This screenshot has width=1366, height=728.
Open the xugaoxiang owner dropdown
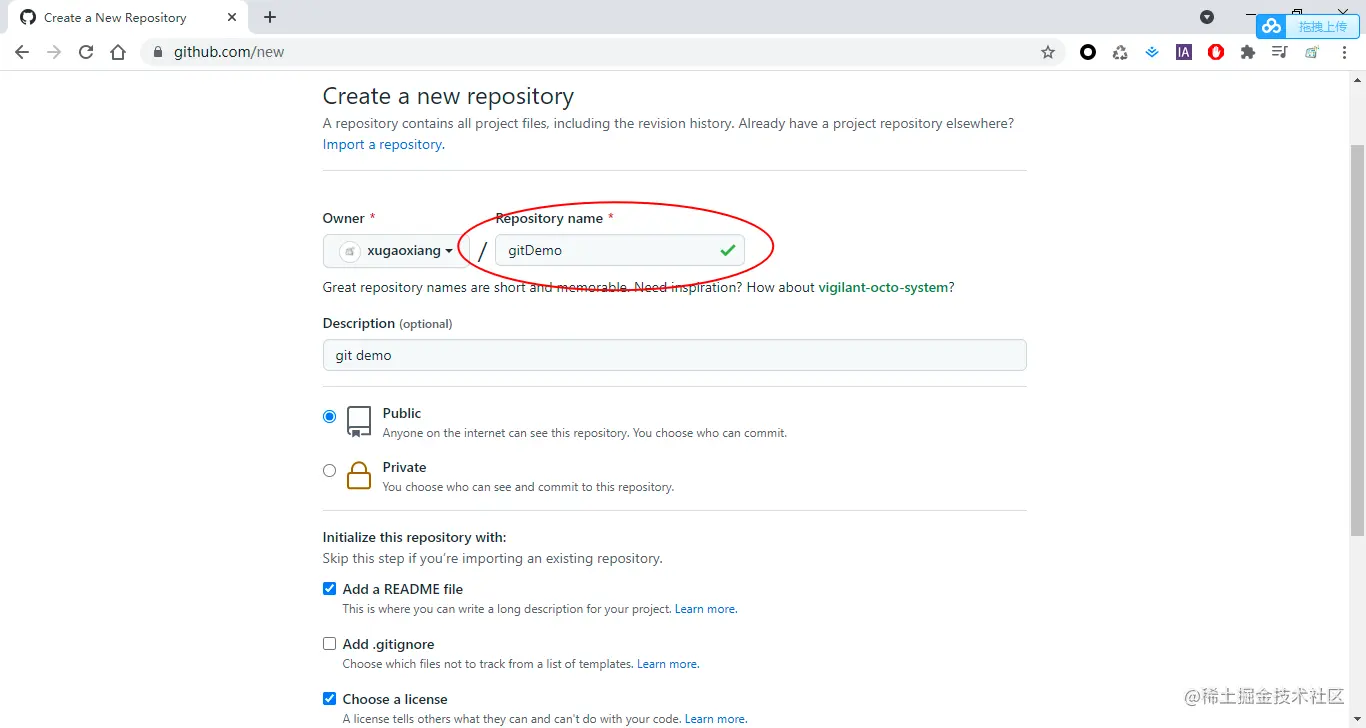(x=395, y=250)
